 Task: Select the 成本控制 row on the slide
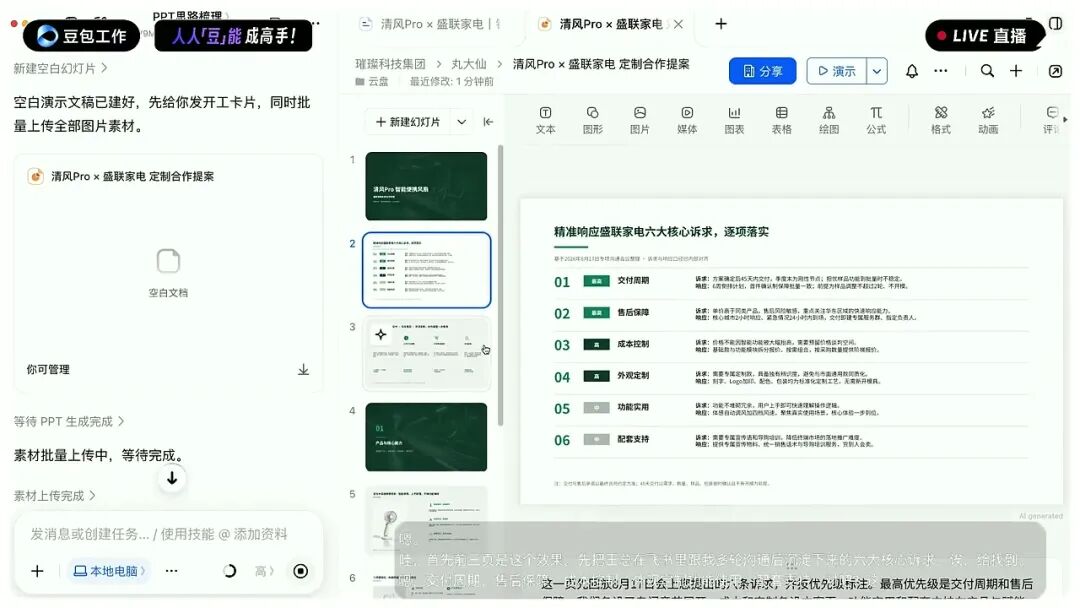791,345
